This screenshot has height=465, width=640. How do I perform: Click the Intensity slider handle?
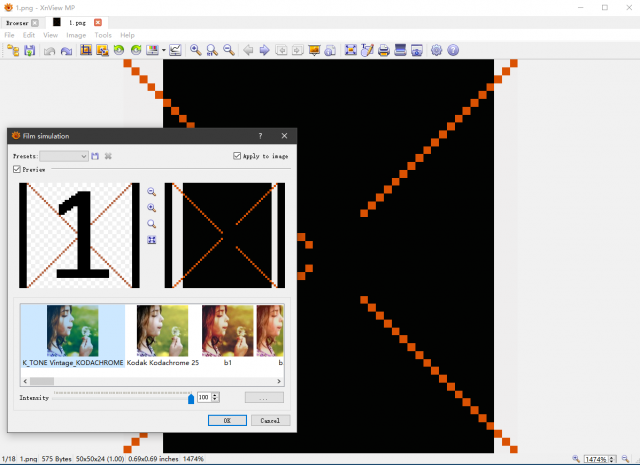coord(191,398)
